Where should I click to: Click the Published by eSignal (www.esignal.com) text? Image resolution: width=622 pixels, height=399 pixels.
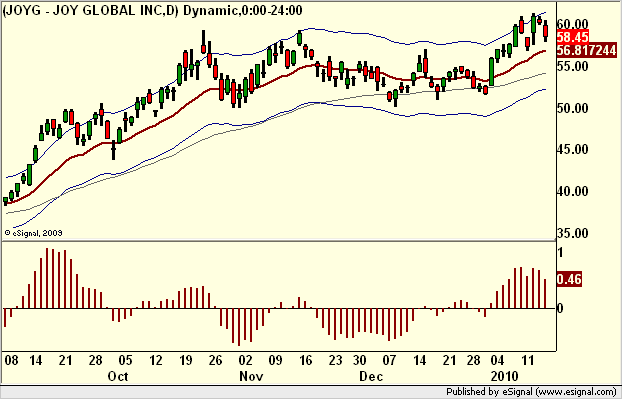click(x=531, y=392)
